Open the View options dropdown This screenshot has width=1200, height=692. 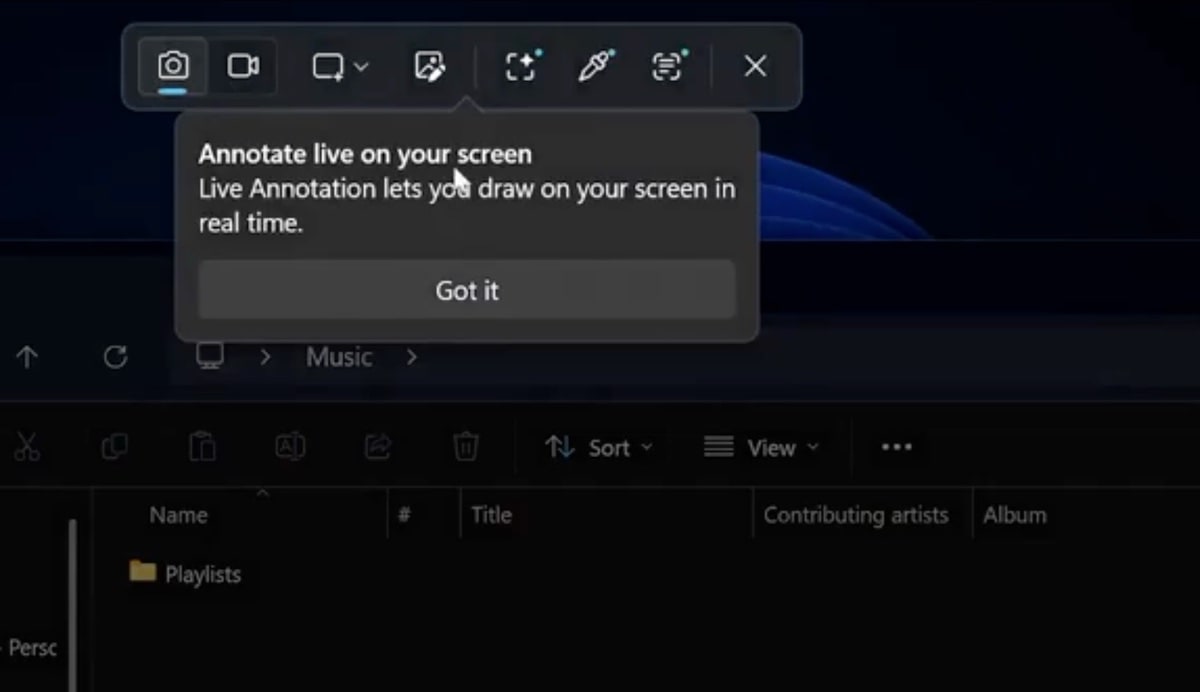(761, 448)
